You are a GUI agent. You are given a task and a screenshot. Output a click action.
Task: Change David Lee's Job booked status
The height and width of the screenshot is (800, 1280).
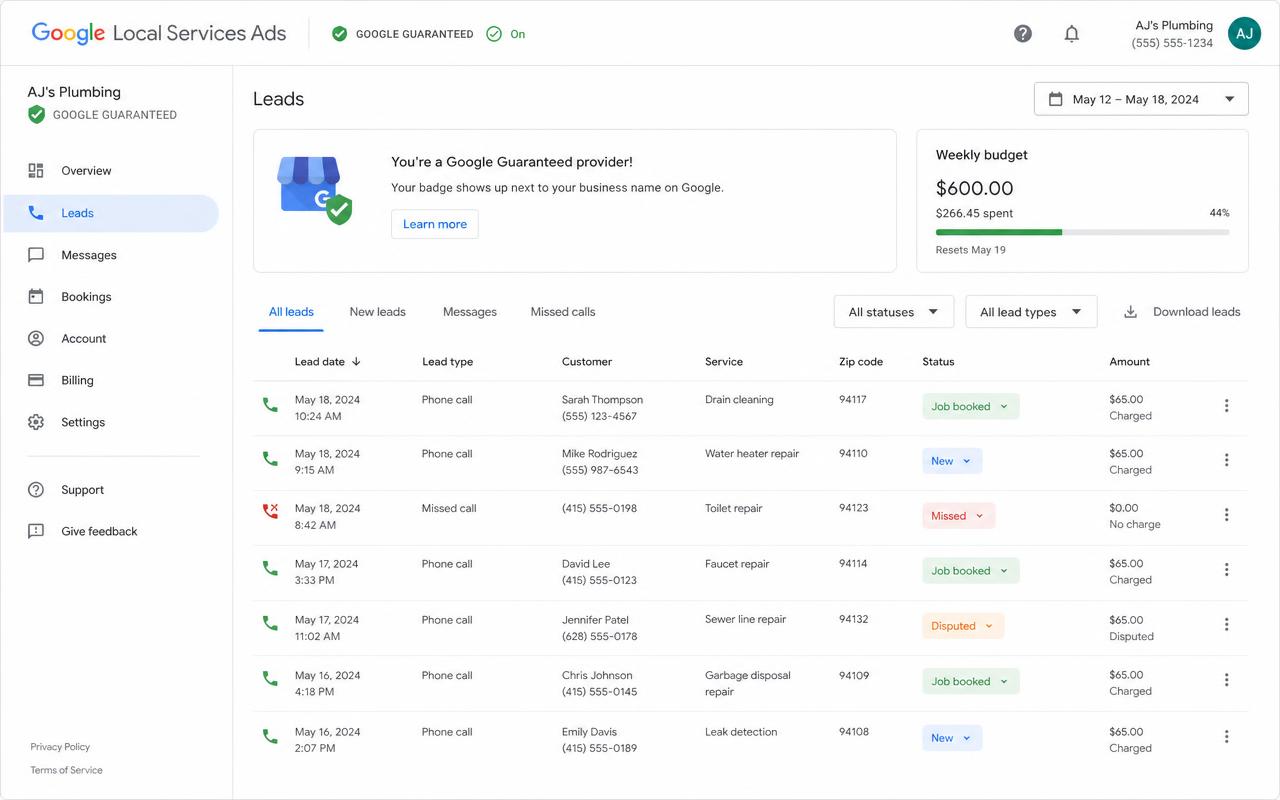970,571
